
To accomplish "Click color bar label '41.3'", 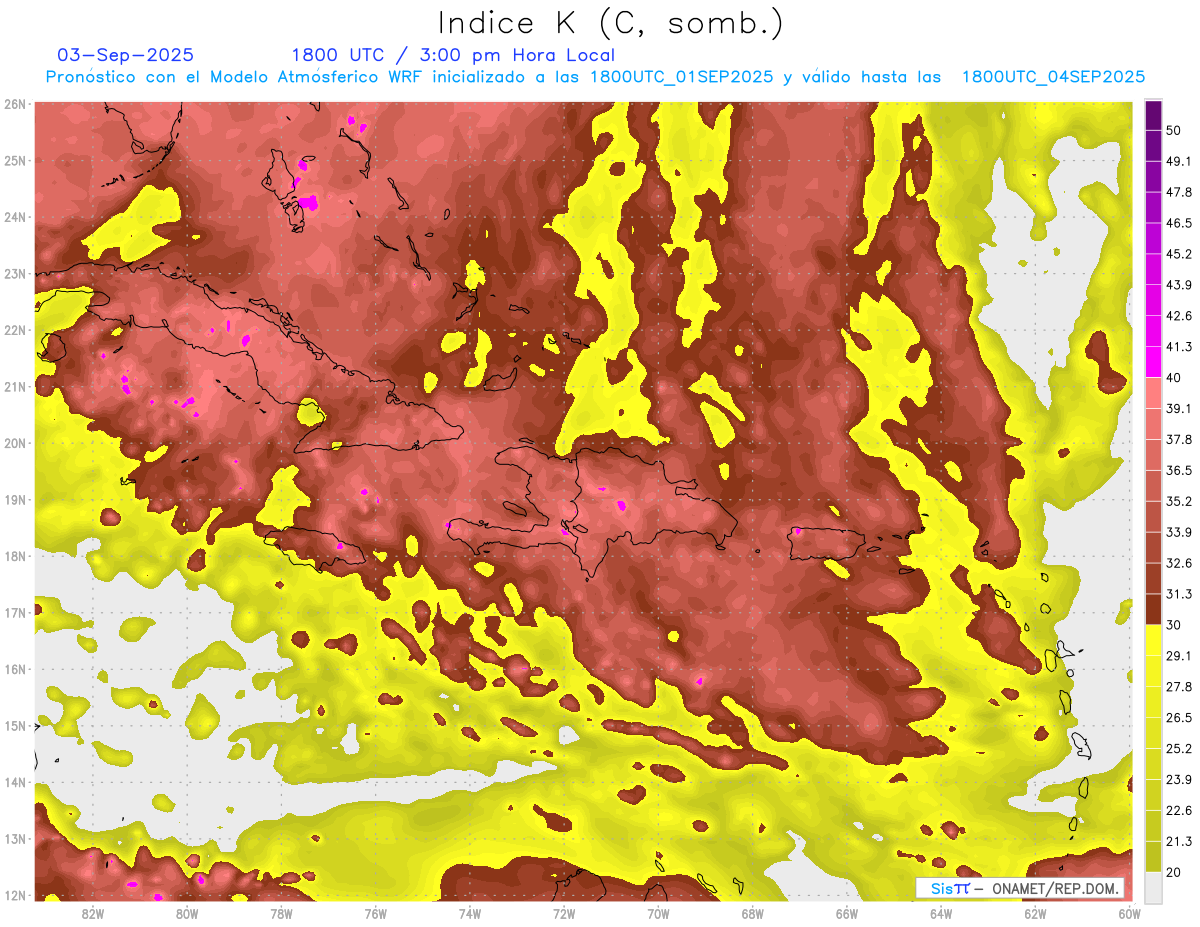I will [1178, 347].
